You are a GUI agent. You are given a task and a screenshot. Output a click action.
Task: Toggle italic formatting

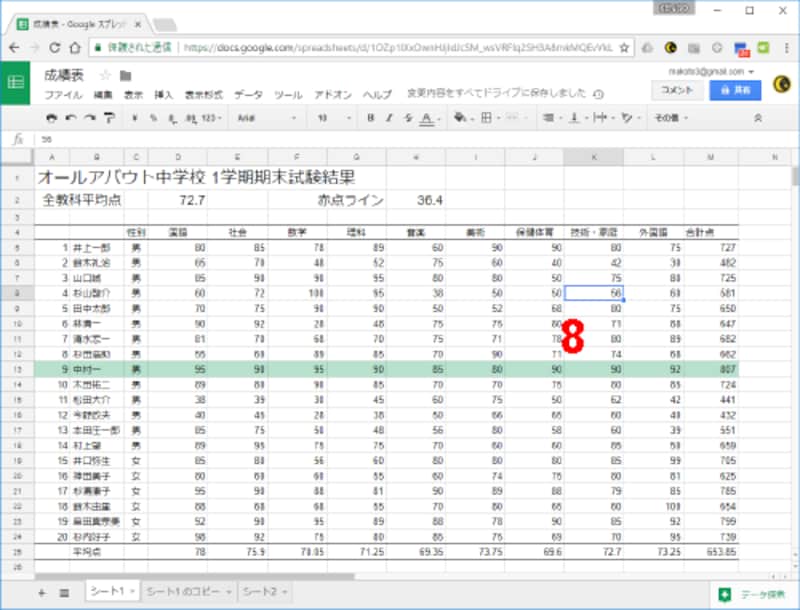(388, 118)
